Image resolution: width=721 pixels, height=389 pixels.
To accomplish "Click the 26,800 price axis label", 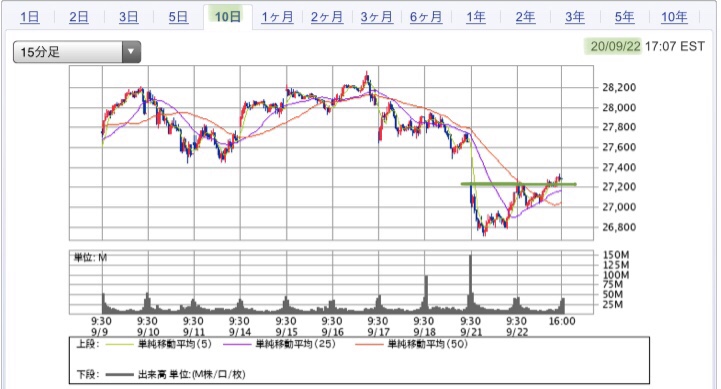I will tap(619, 227).
